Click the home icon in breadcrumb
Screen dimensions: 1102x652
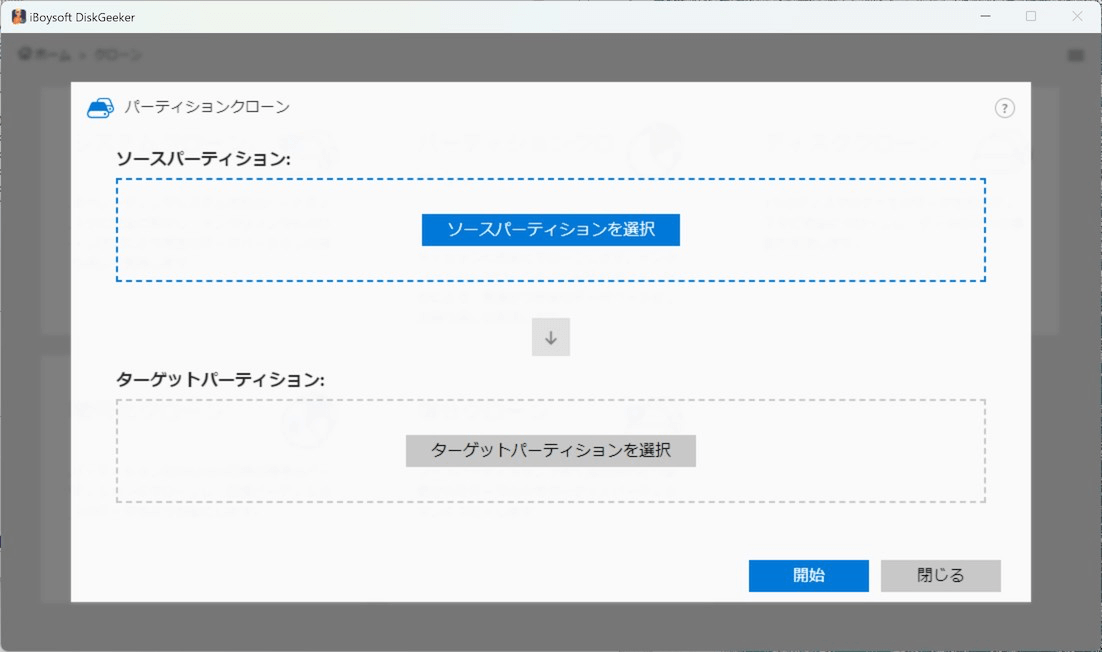pos(25,54)
